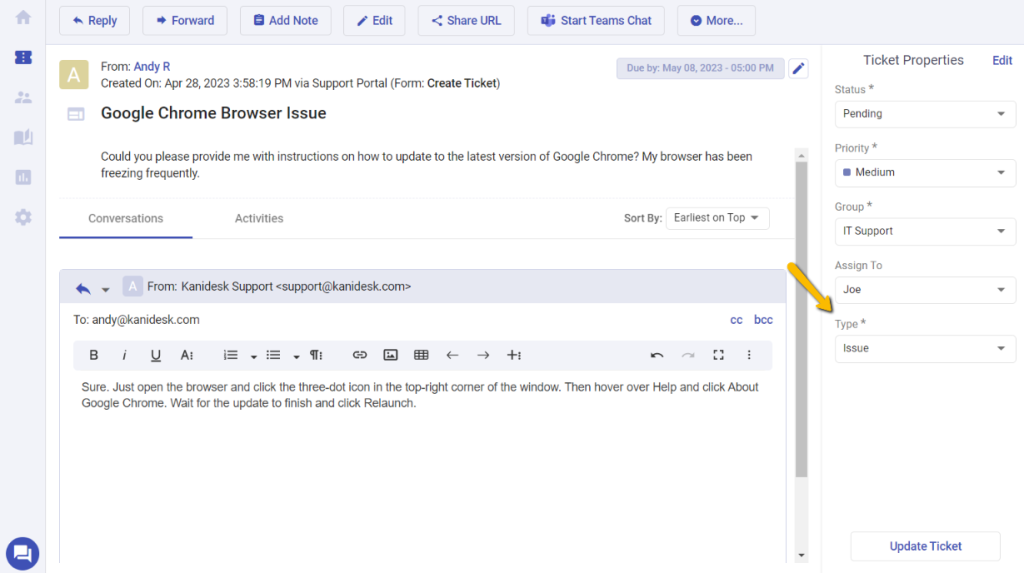Open the Home icon in sidebar
Screen dimensions: 1024x573
(23, 18)
